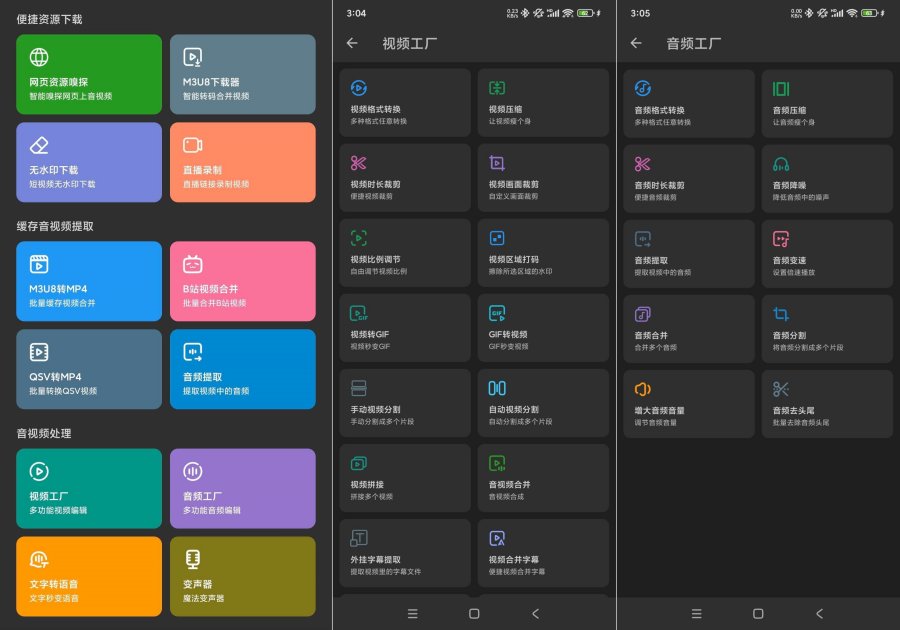Open 自动视频分割 auto split option
The width and height of the screenshot is (900, 630).
[x=542, y=403]
